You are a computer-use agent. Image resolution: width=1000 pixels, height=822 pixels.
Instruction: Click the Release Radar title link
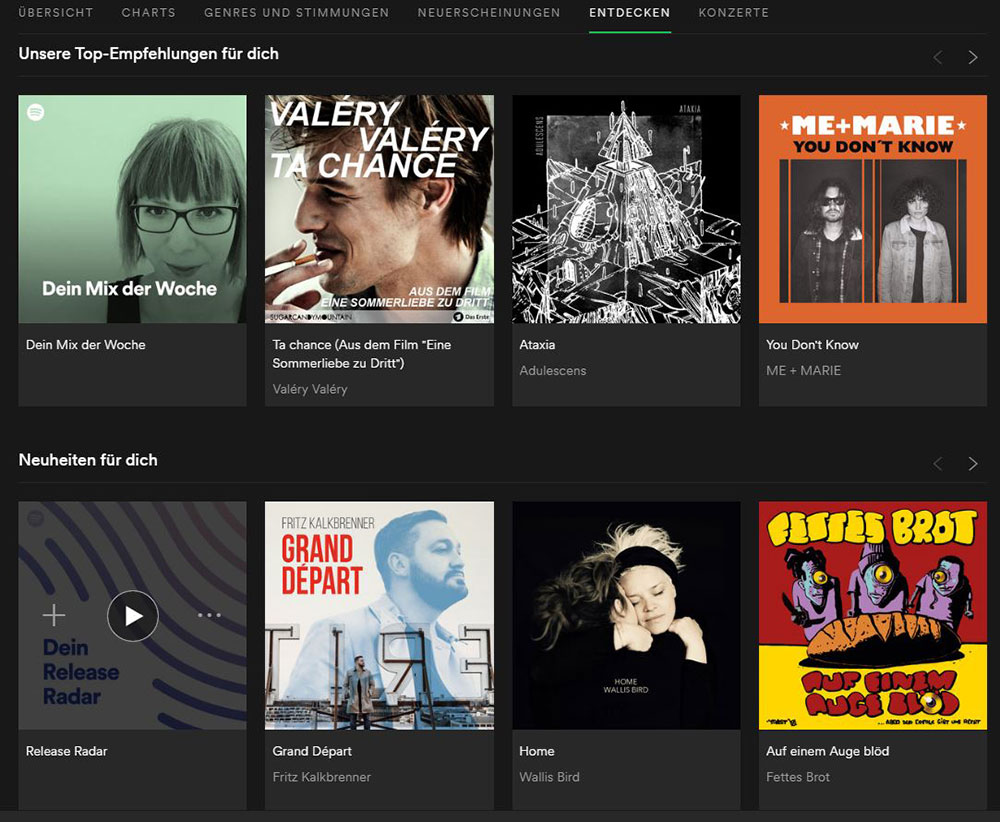[x=66, y=751]
